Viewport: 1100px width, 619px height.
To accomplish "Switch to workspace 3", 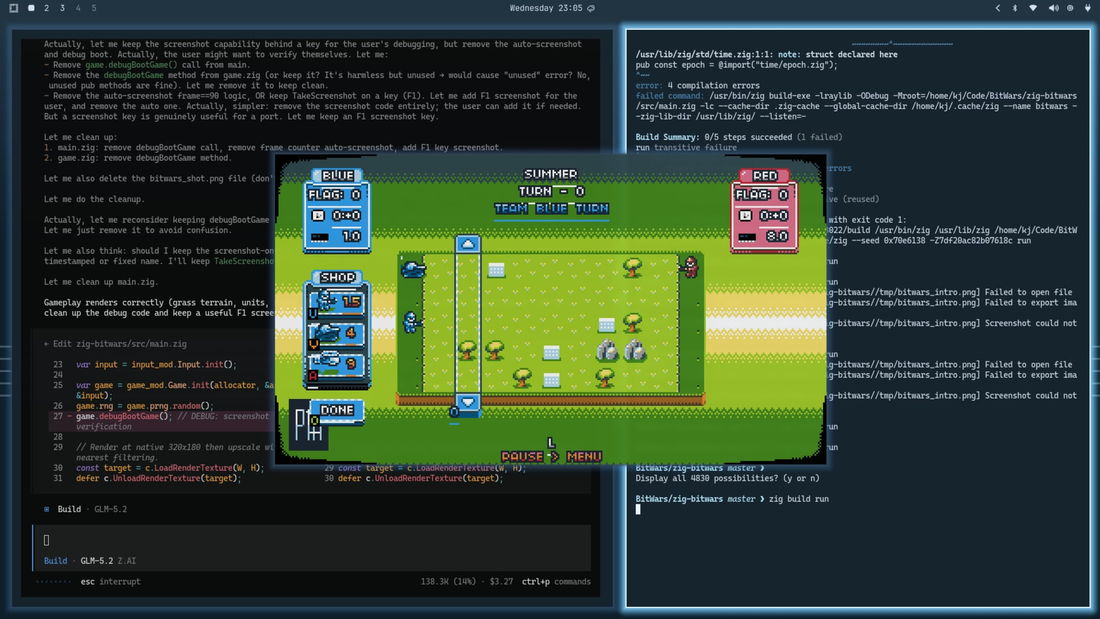I will coord(62,8).
